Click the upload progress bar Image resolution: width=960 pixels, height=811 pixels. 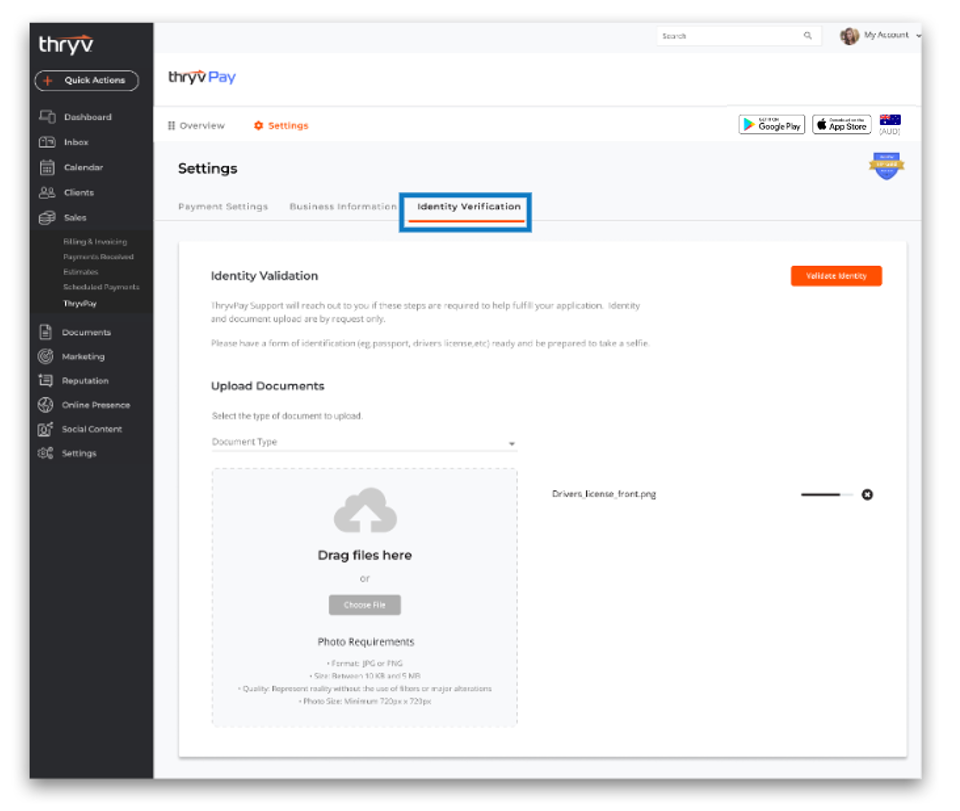pos(827,495)
